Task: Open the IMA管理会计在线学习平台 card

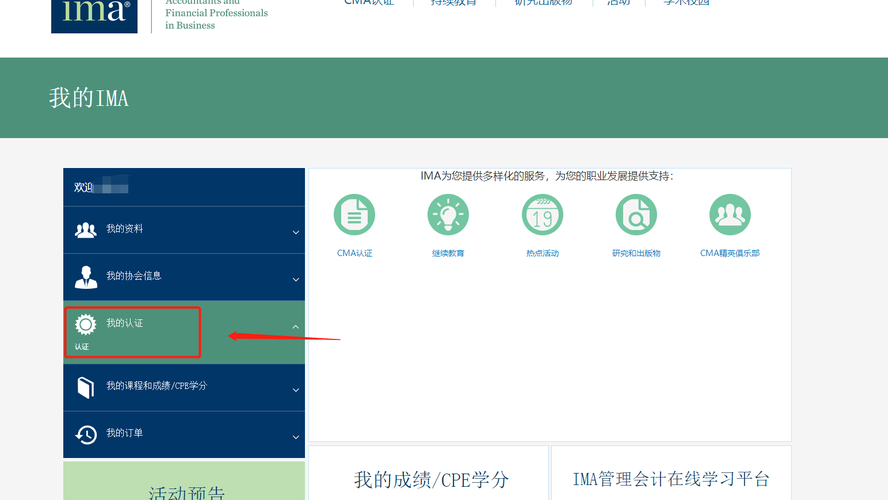Action: 670,480
